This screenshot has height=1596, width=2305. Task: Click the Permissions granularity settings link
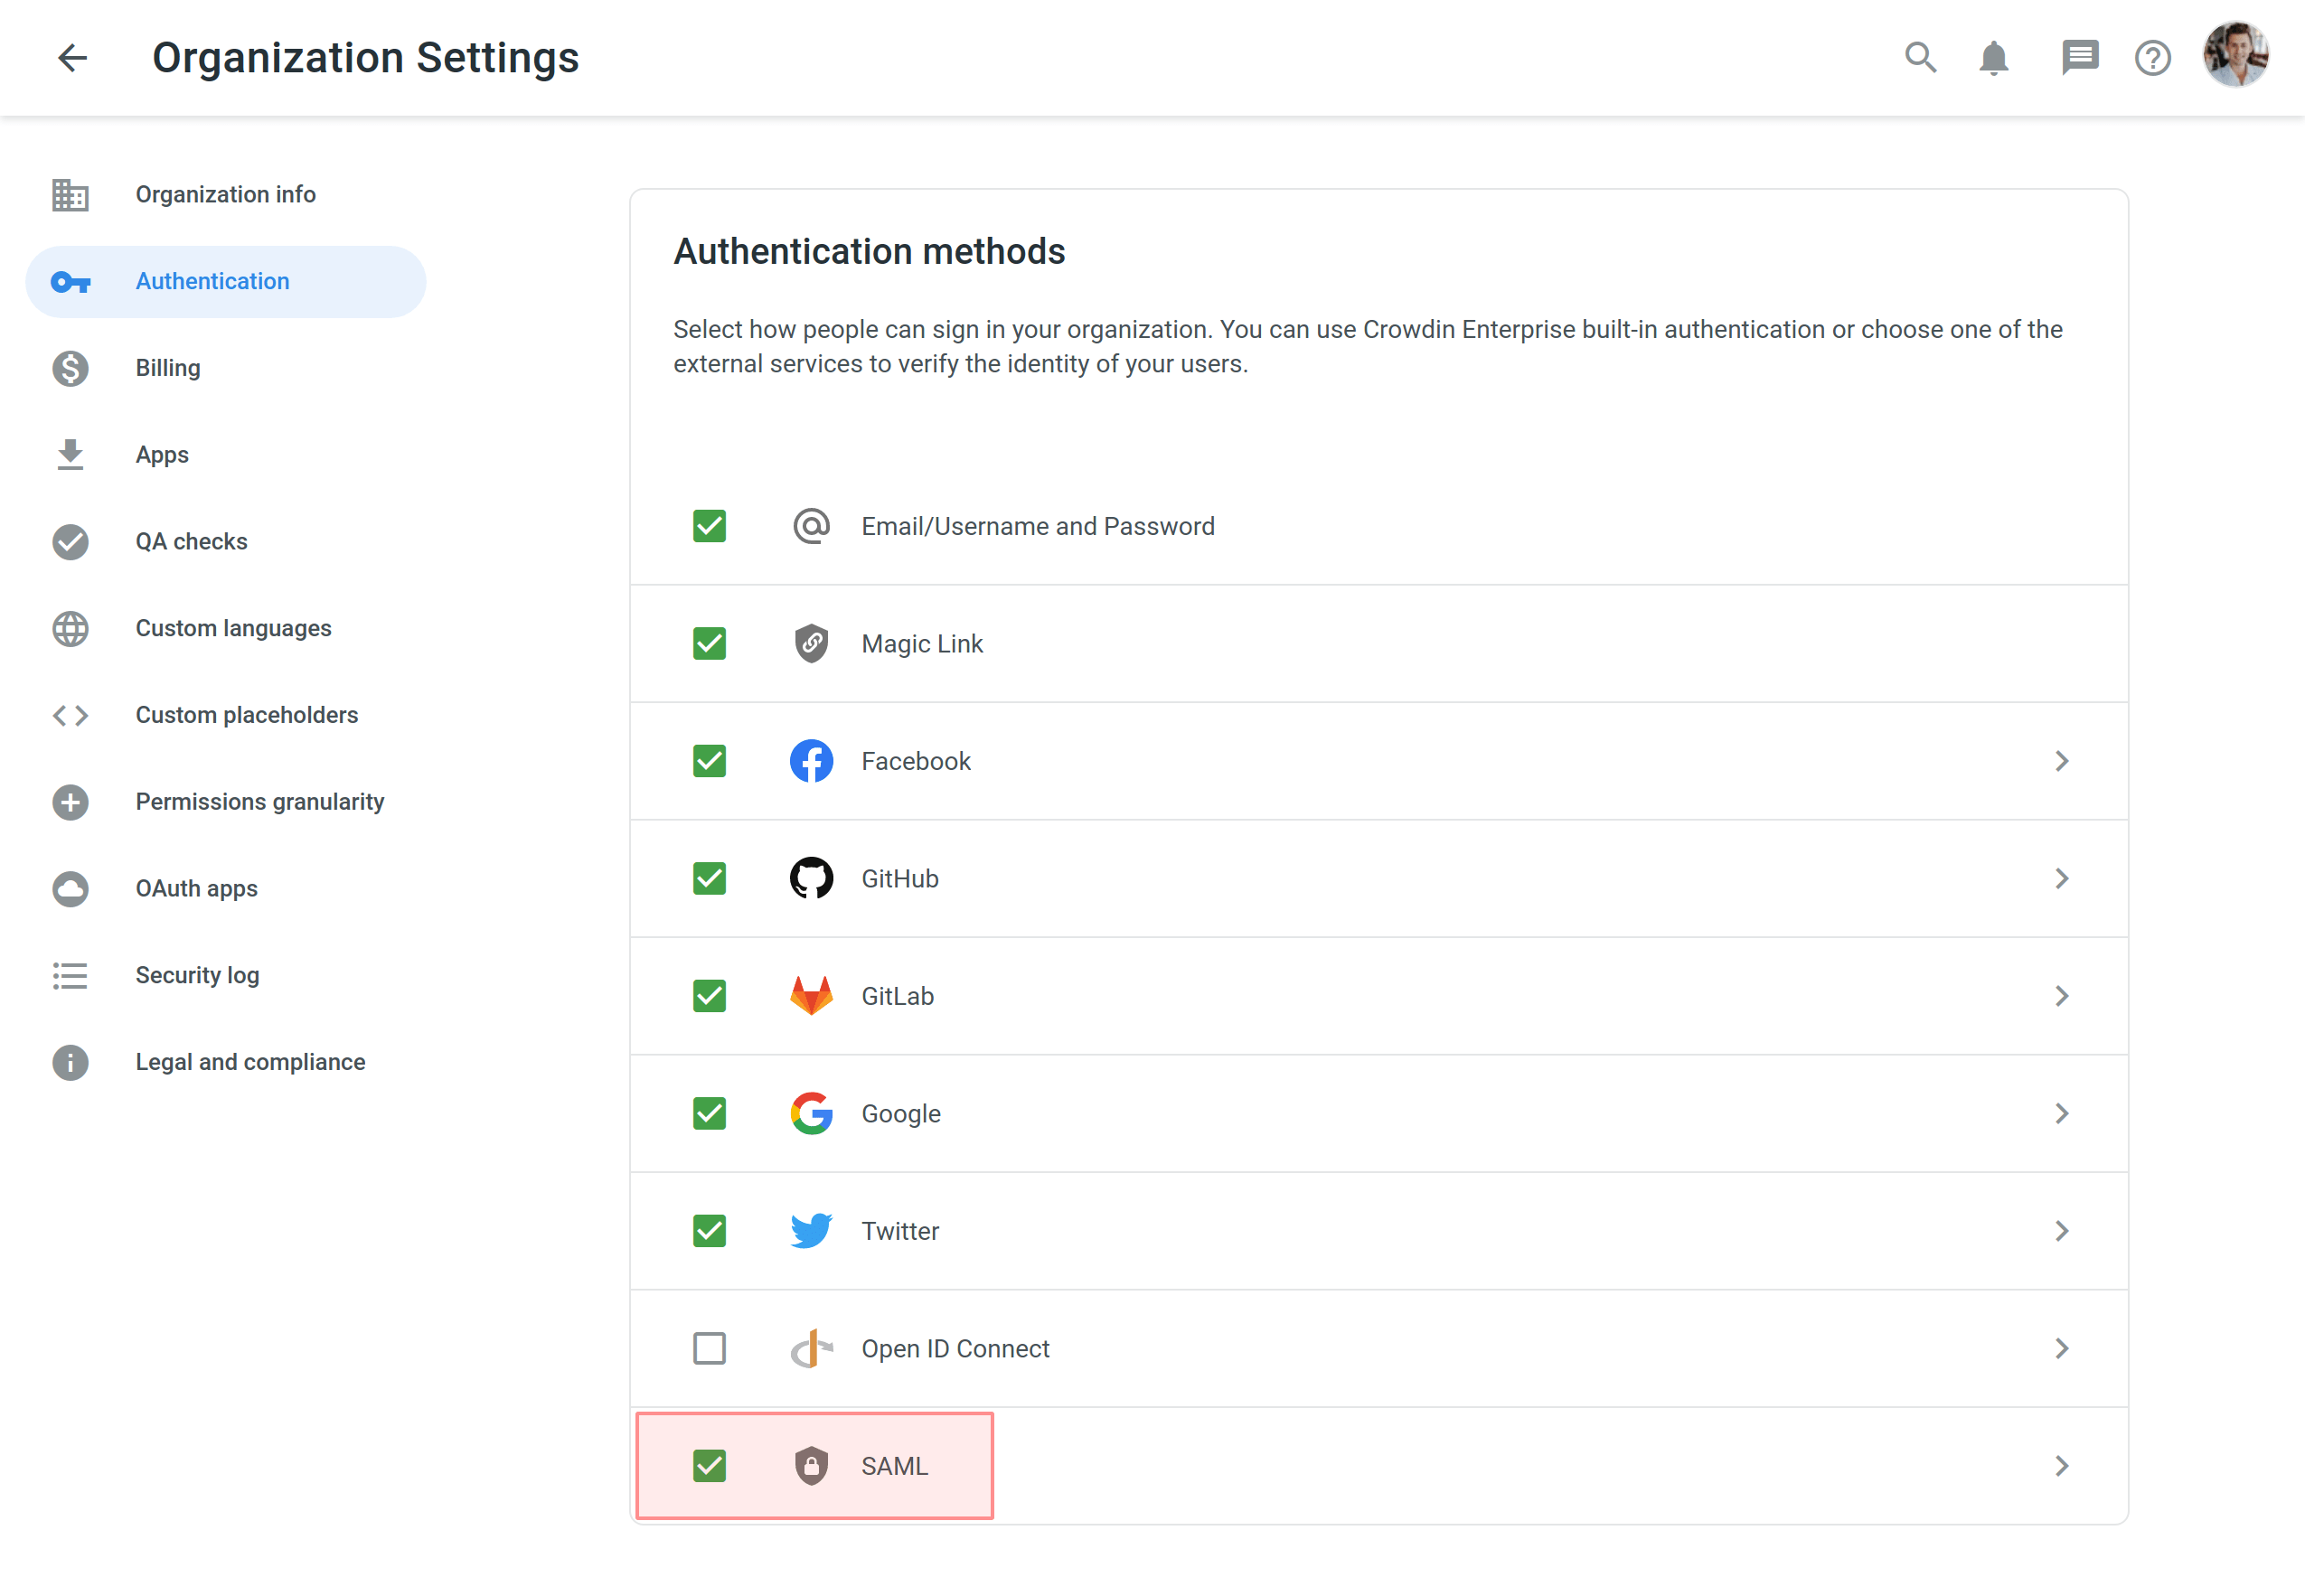click(x=258, y=803)
